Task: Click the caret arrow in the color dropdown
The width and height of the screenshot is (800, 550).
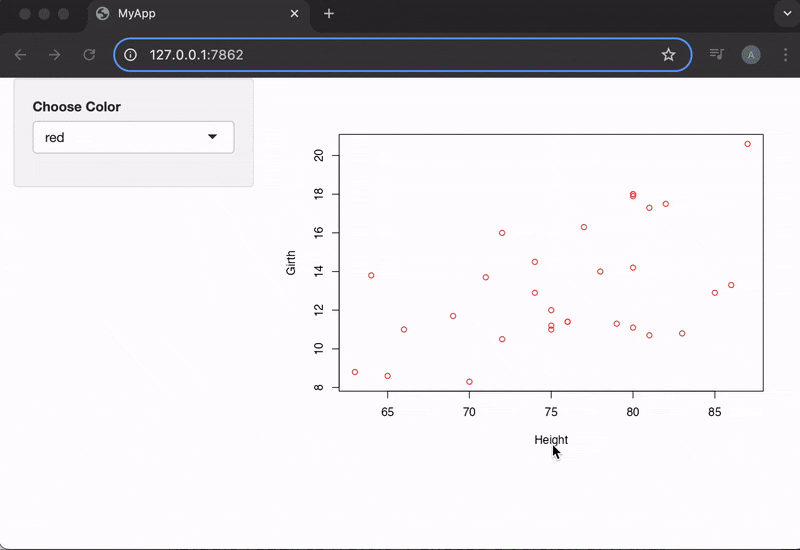Action: click(x=213, y=137)
